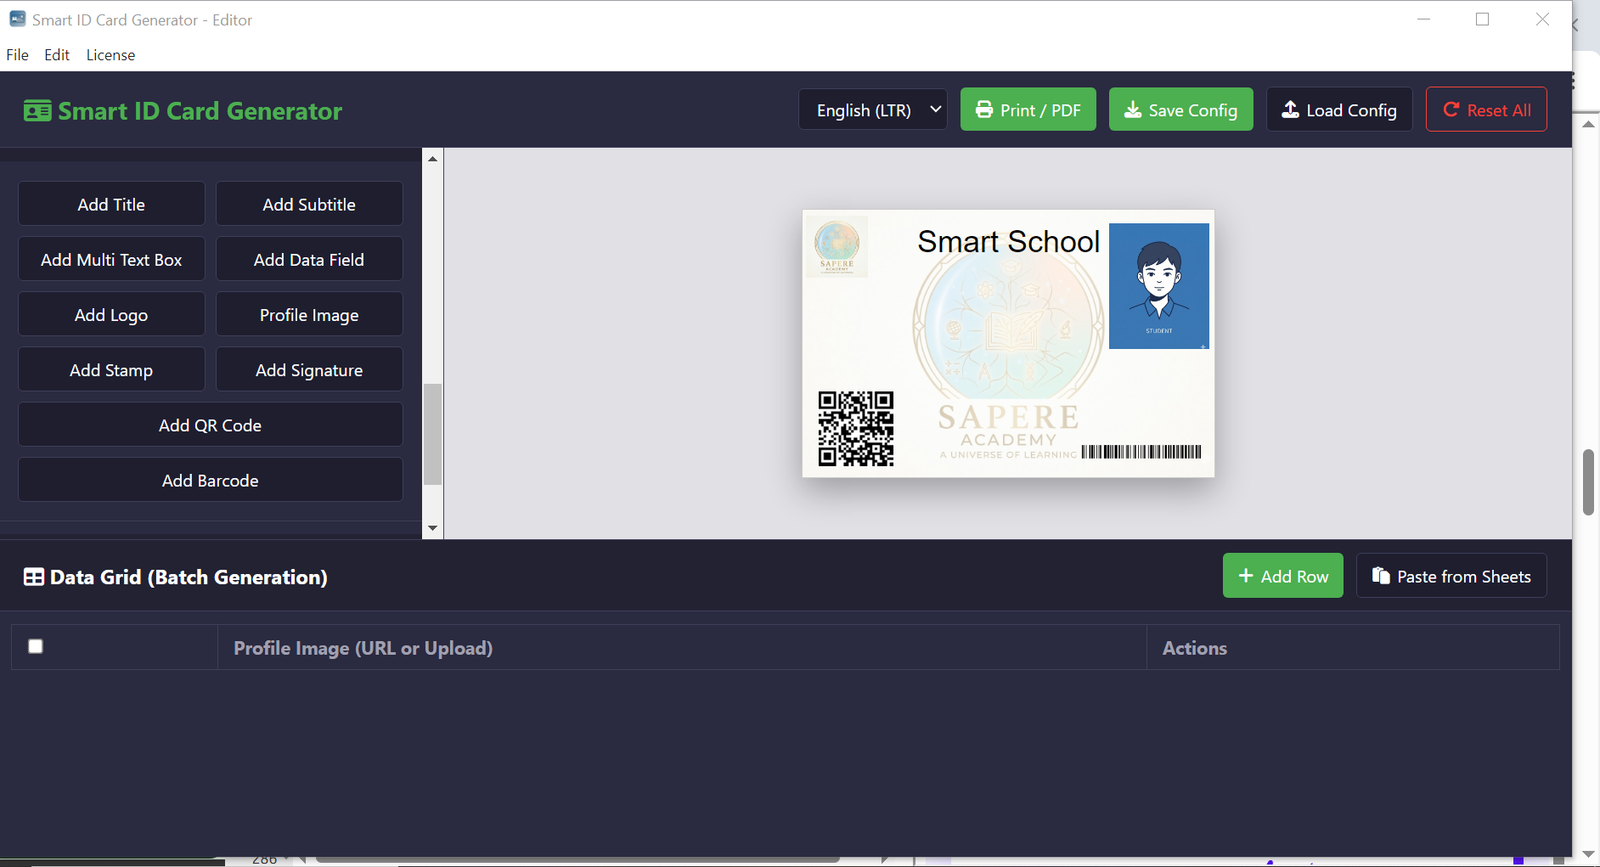The width and height of the screenshot is (1600, 867).
Task: Click the download icon on Save Config
Action: point(1132,110)
